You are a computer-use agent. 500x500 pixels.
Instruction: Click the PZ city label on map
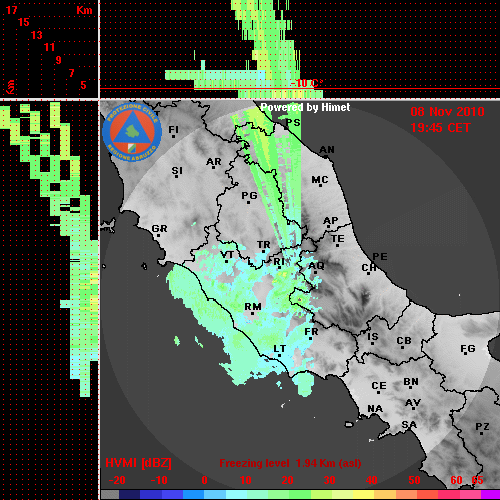point(482,426)
